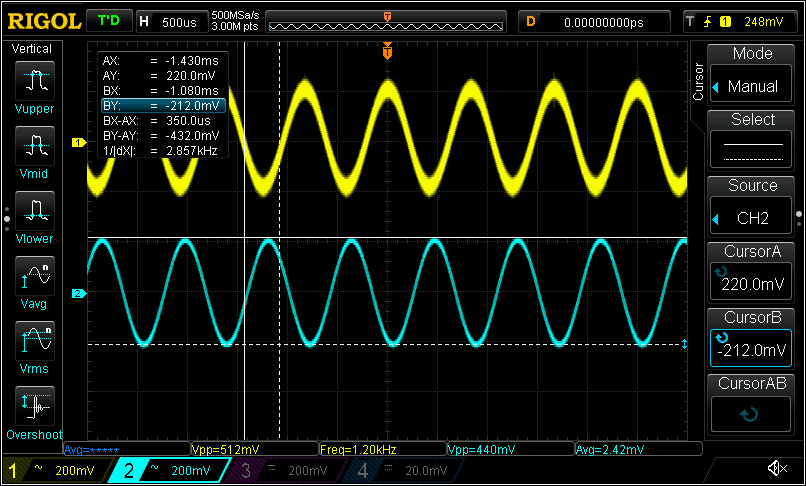The height and width of the screenshot is (486, 806).
Task: Open the cursor Select line type menu
Action: pyautogui.click(x=752, y=140)
